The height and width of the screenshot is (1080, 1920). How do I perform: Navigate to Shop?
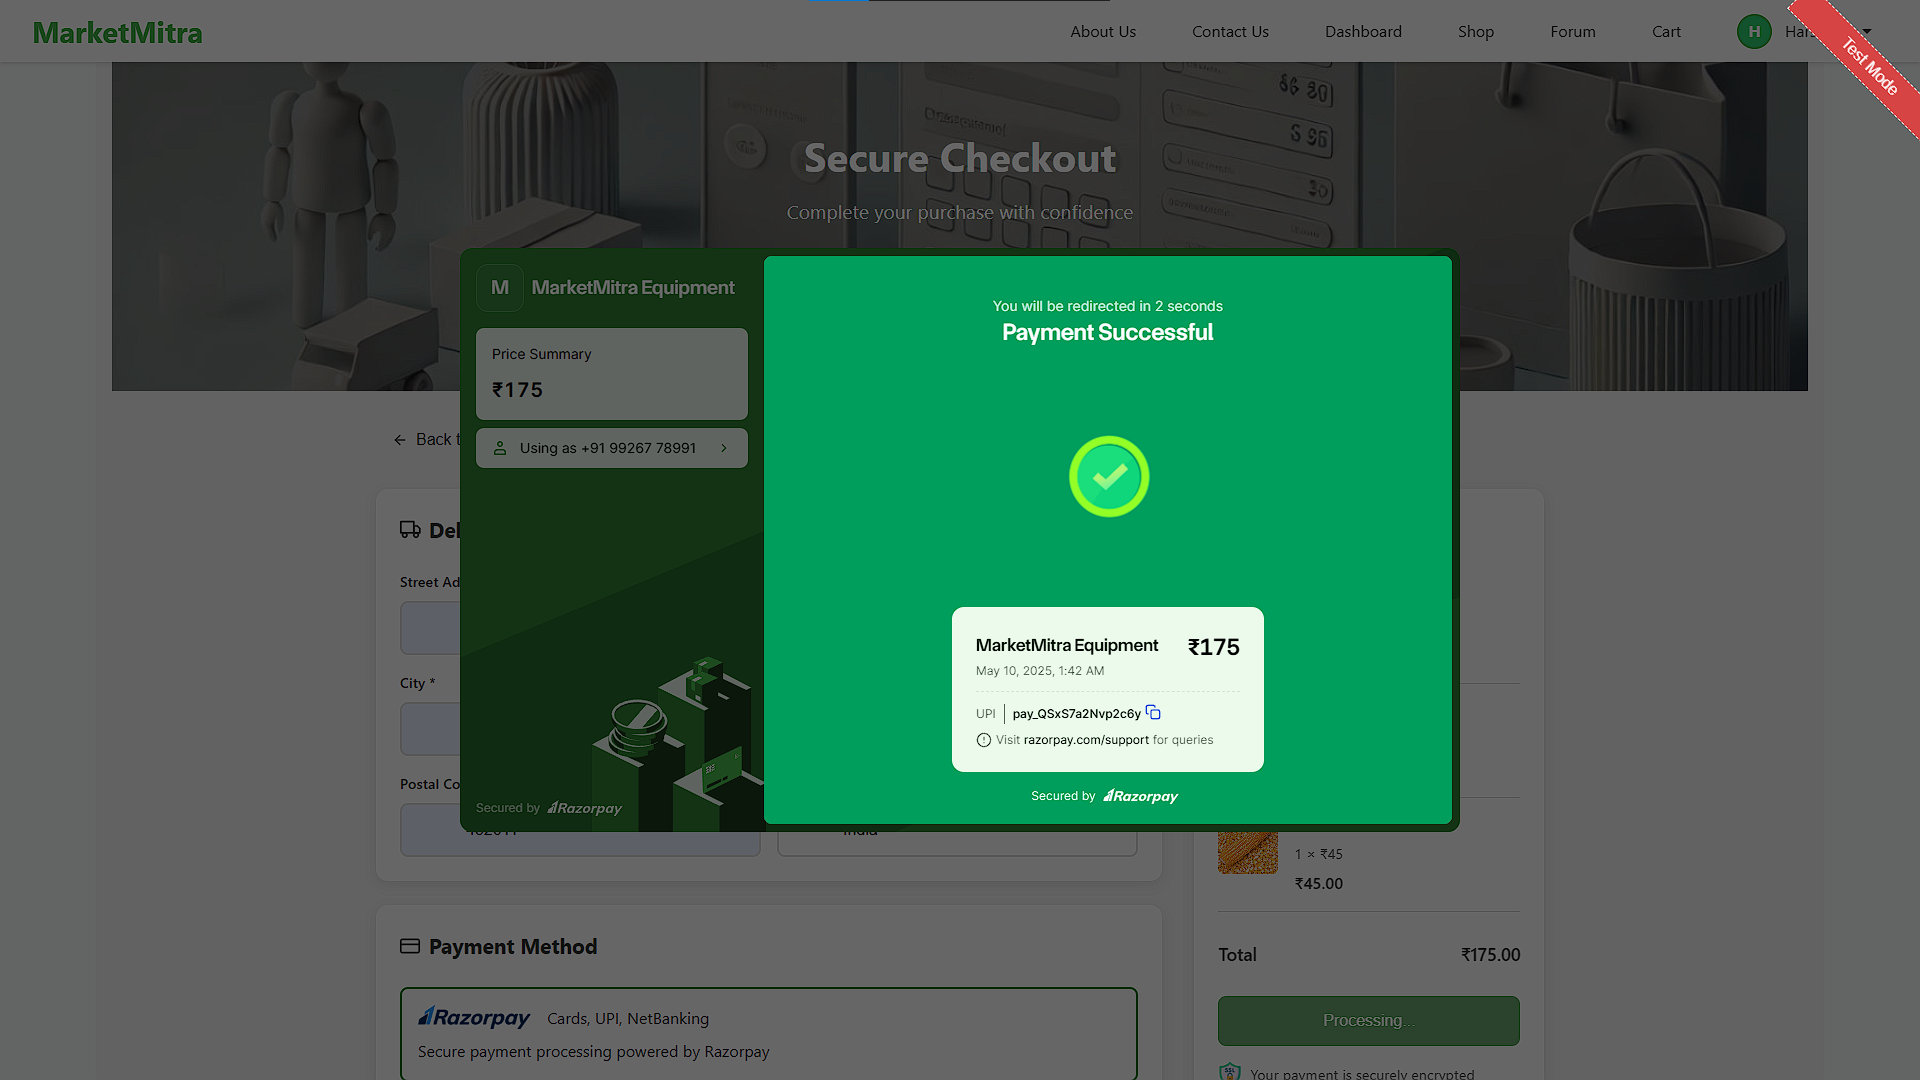1476,32
